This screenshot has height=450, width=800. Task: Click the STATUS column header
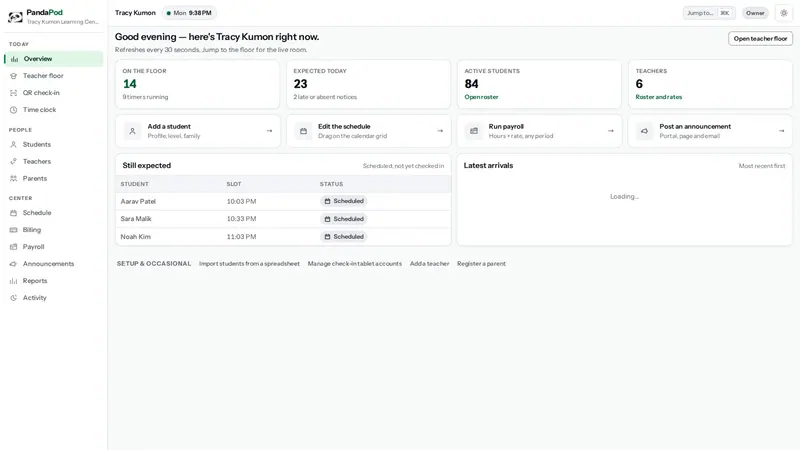(x=332, y=184)
